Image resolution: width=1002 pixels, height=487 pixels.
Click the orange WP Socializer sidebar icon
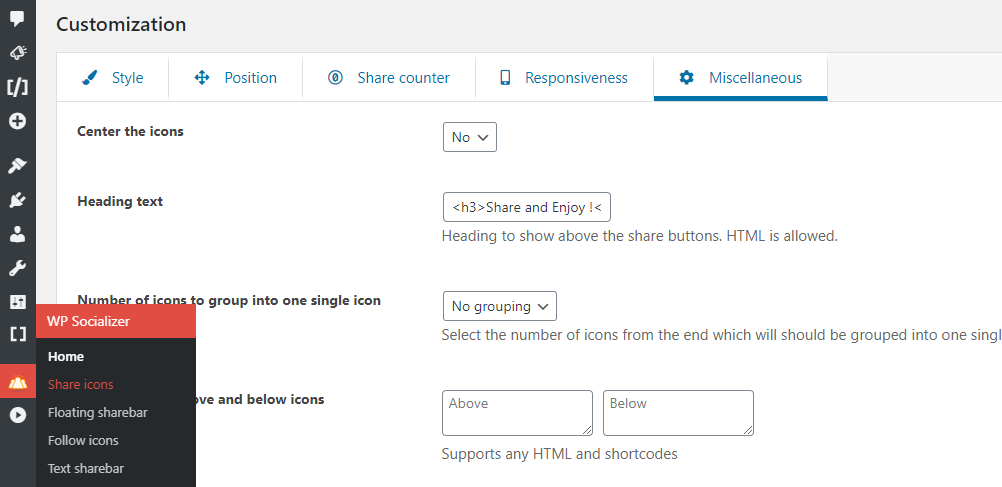point(17,382)
